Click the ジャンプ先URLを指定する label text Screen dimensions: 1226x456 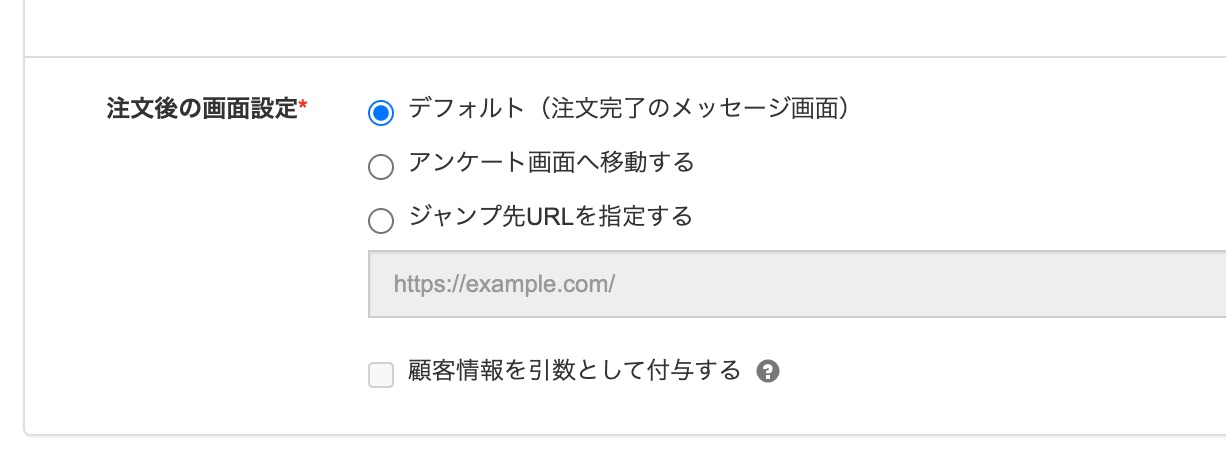point(551,217)
